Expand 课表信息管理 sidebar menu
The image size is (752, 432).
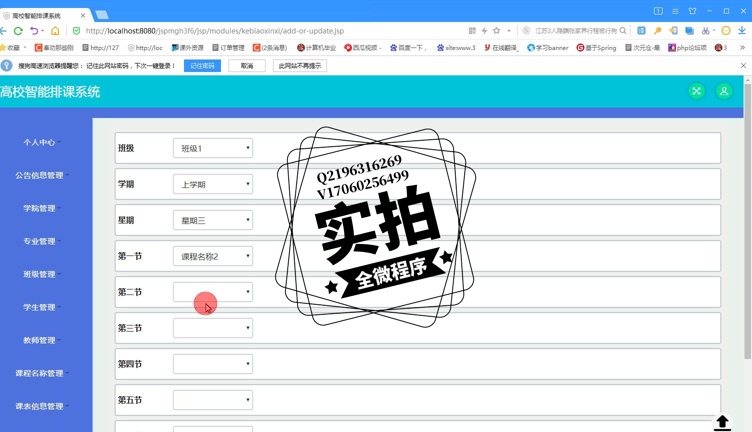(40, 406)
